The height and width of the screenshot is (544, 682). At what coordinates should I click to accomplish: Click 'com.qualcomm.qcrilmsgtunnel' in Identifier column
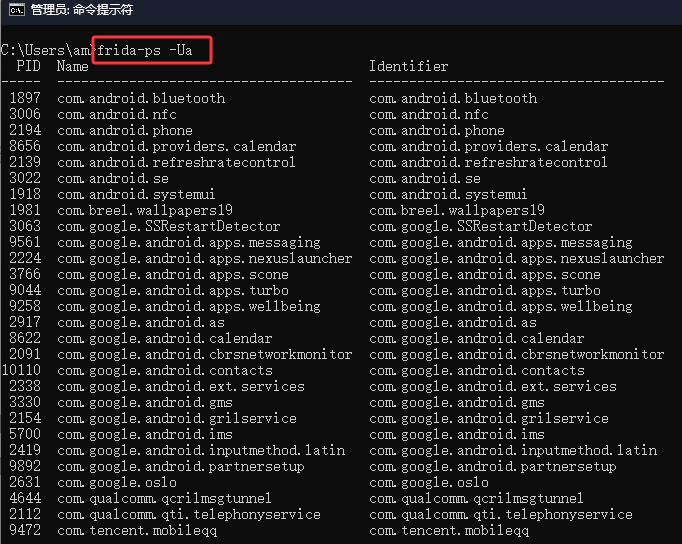[x=476, y=499]
